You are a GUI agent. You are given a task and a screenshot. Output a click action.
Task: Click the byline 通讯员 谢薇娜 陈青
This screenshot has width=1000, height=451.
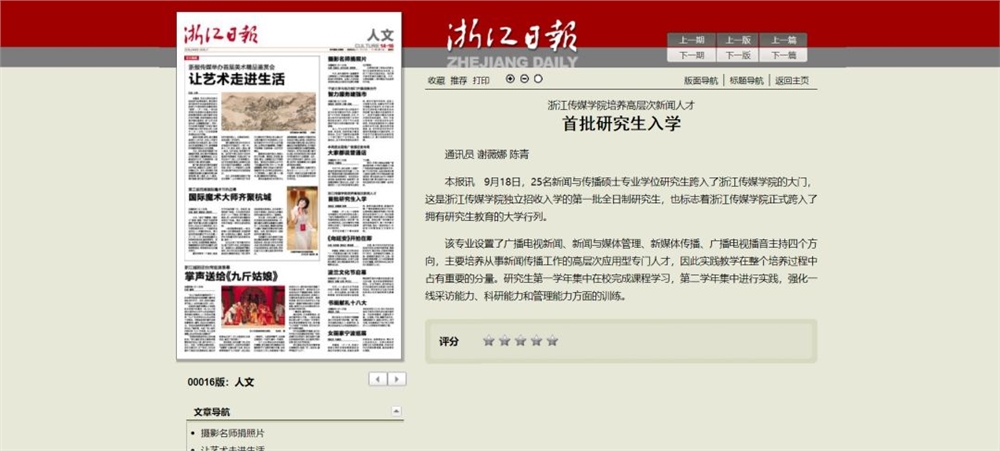tap(487, 154)
